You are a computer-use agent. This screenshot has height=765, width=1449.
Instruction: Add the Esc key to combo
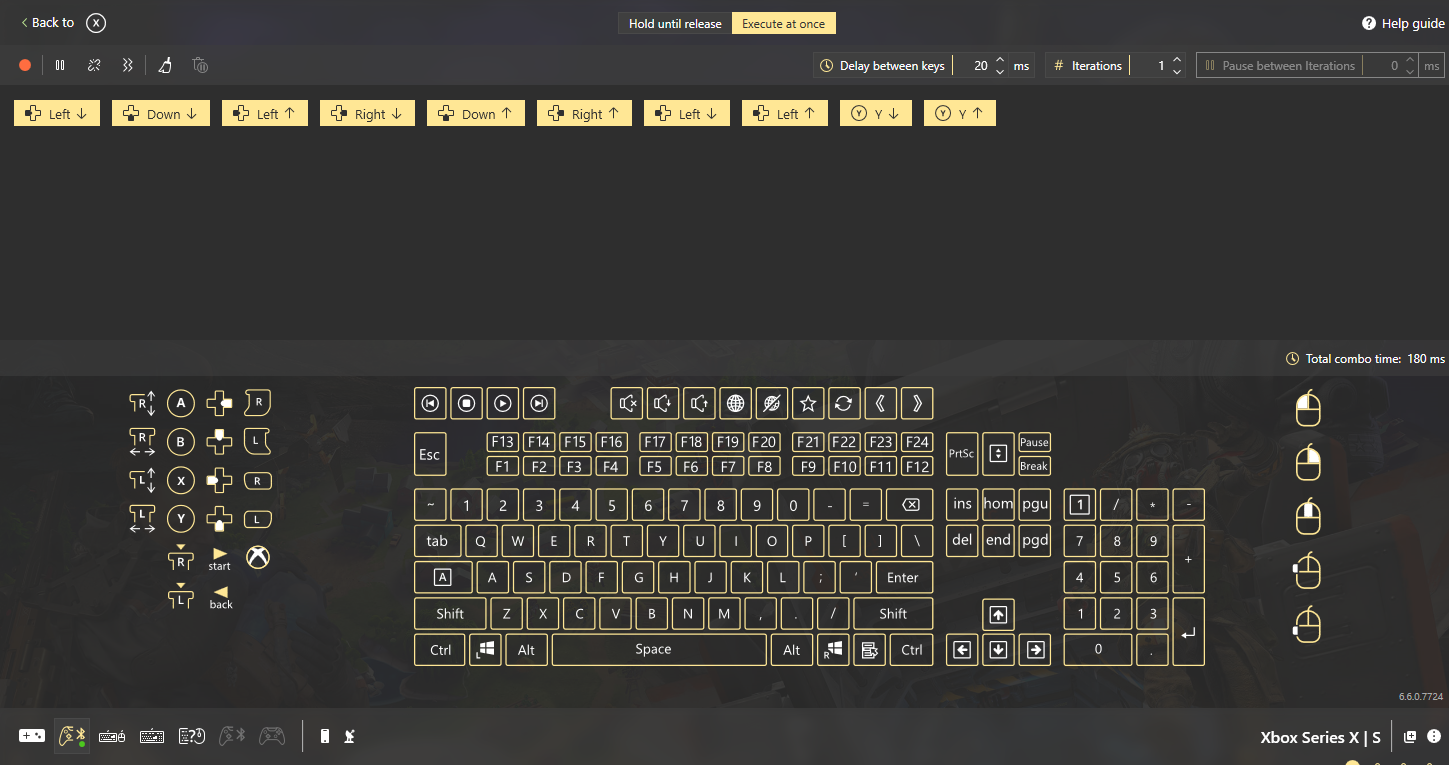[x=430, y=454]
